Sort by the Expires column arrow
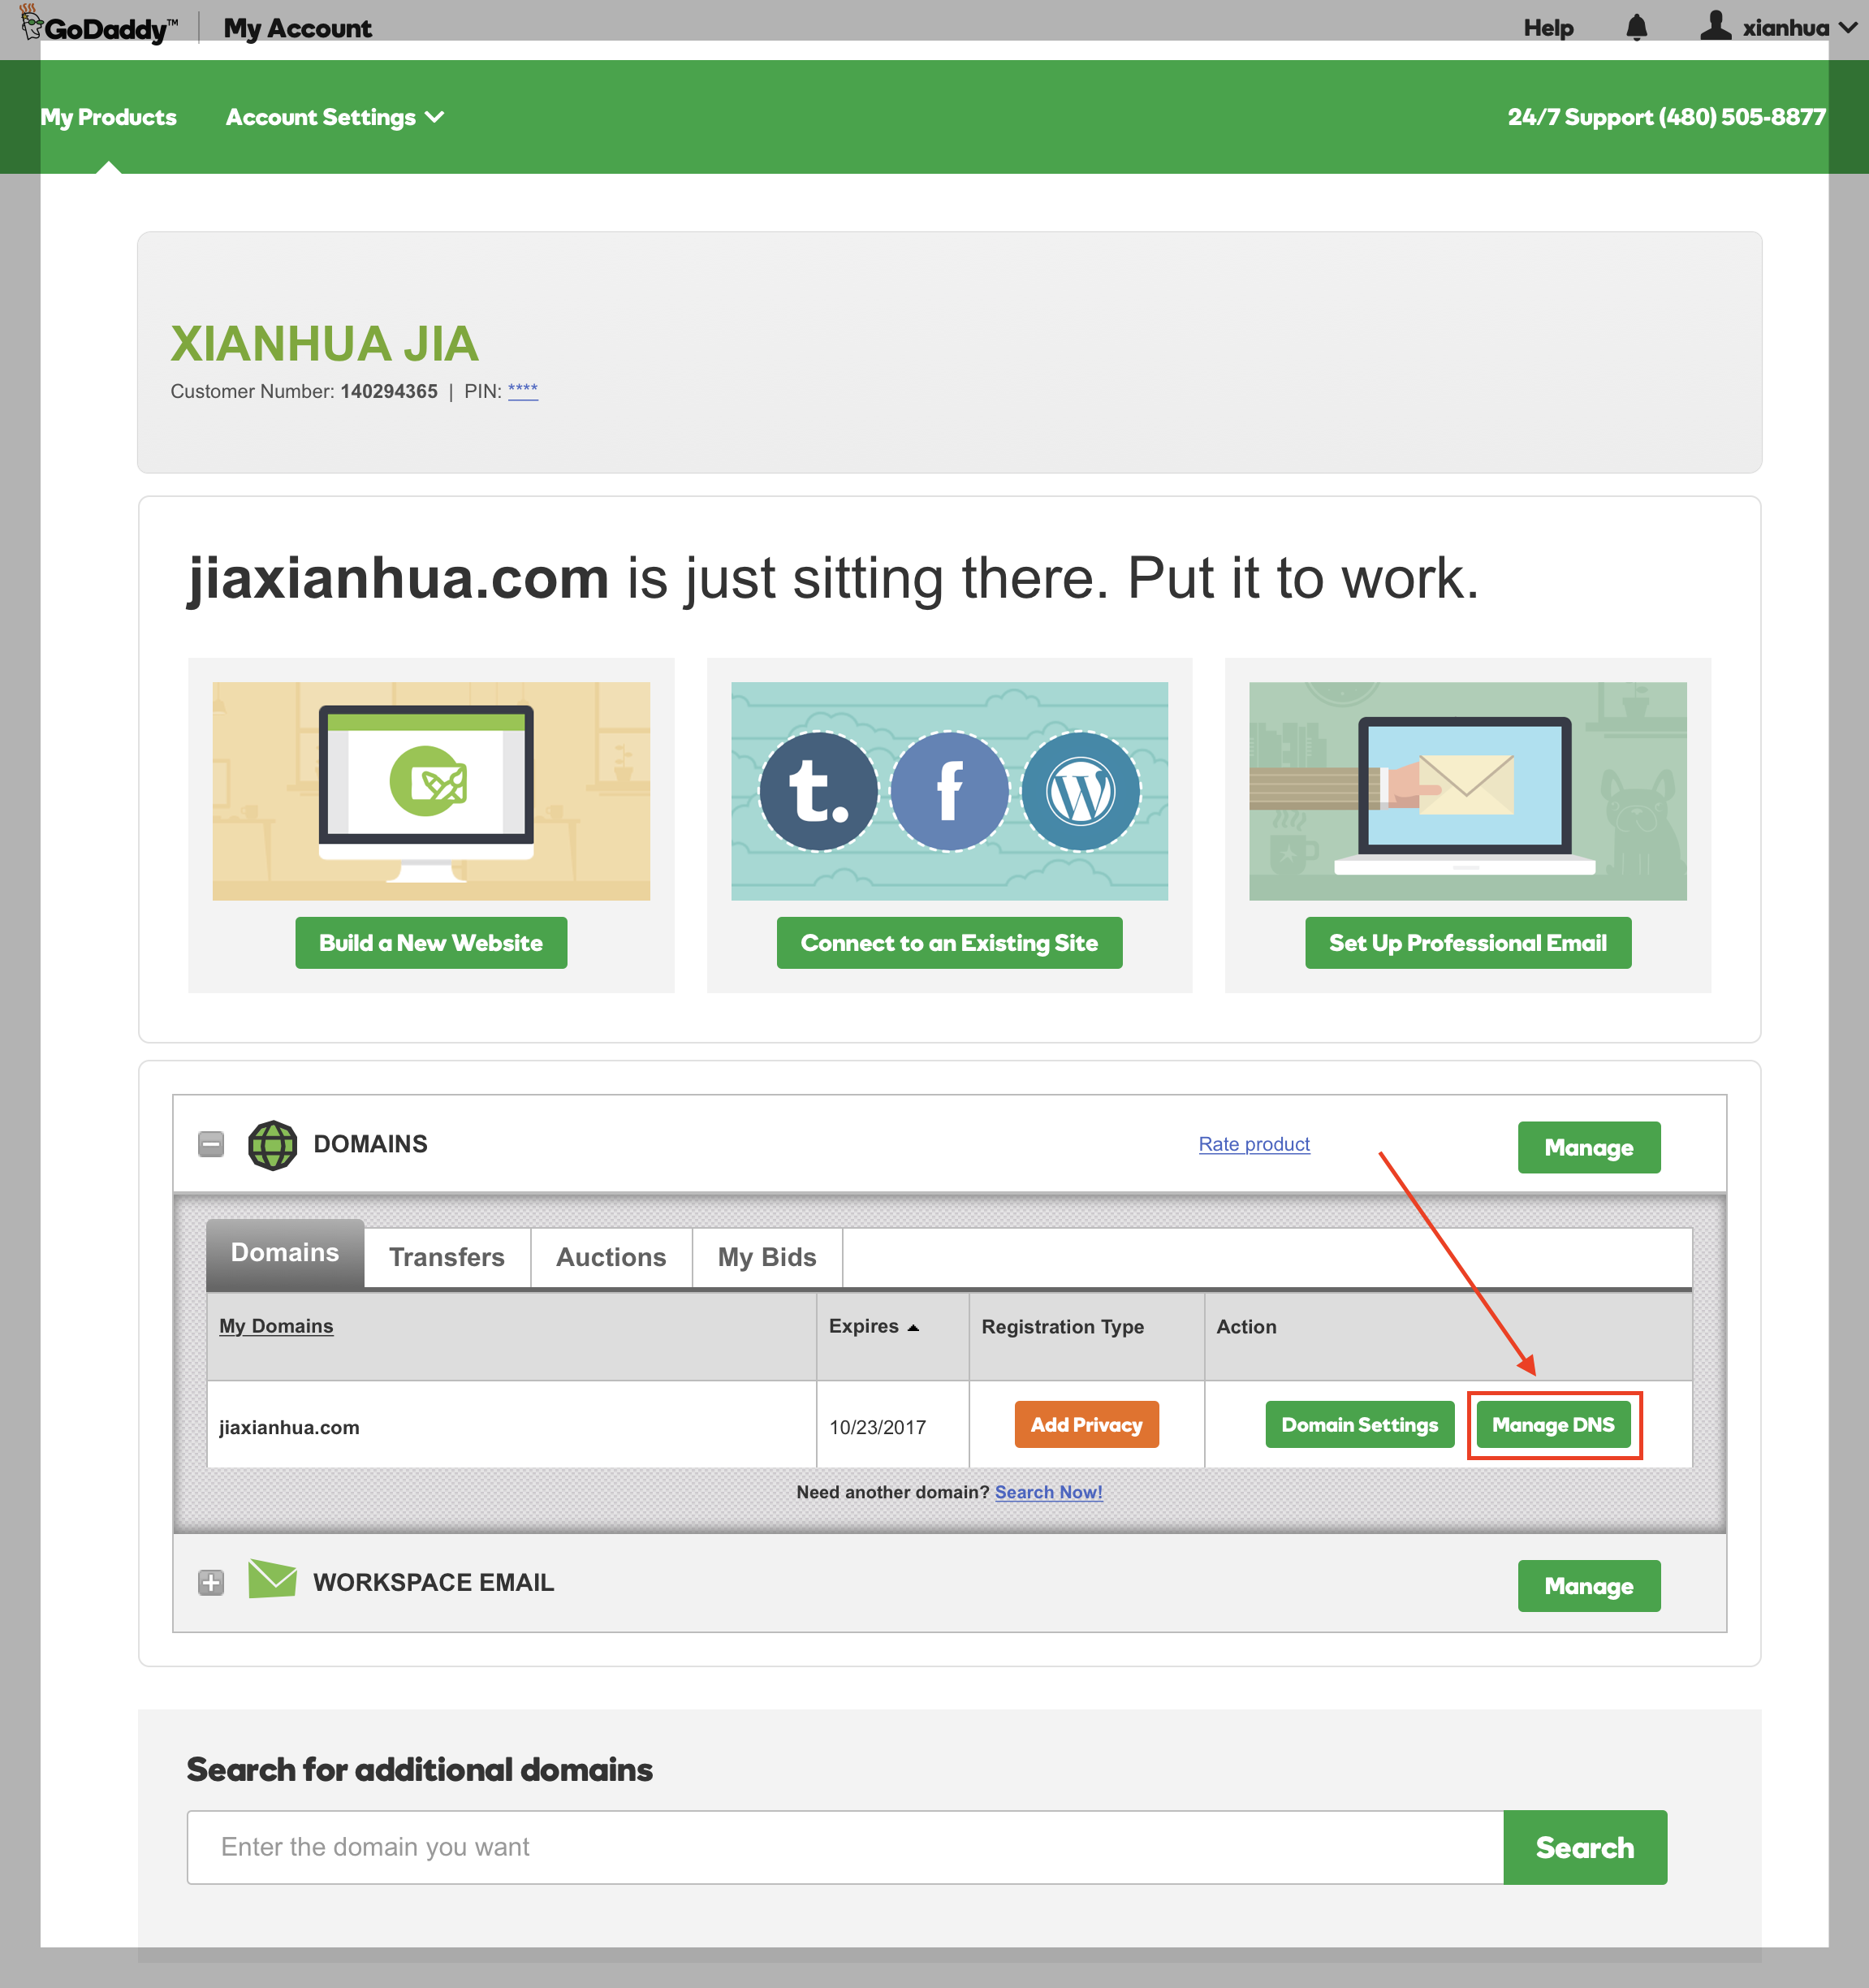Image resolution: width=1869 pixels, height=1988 pixels. coord(913,1327)
